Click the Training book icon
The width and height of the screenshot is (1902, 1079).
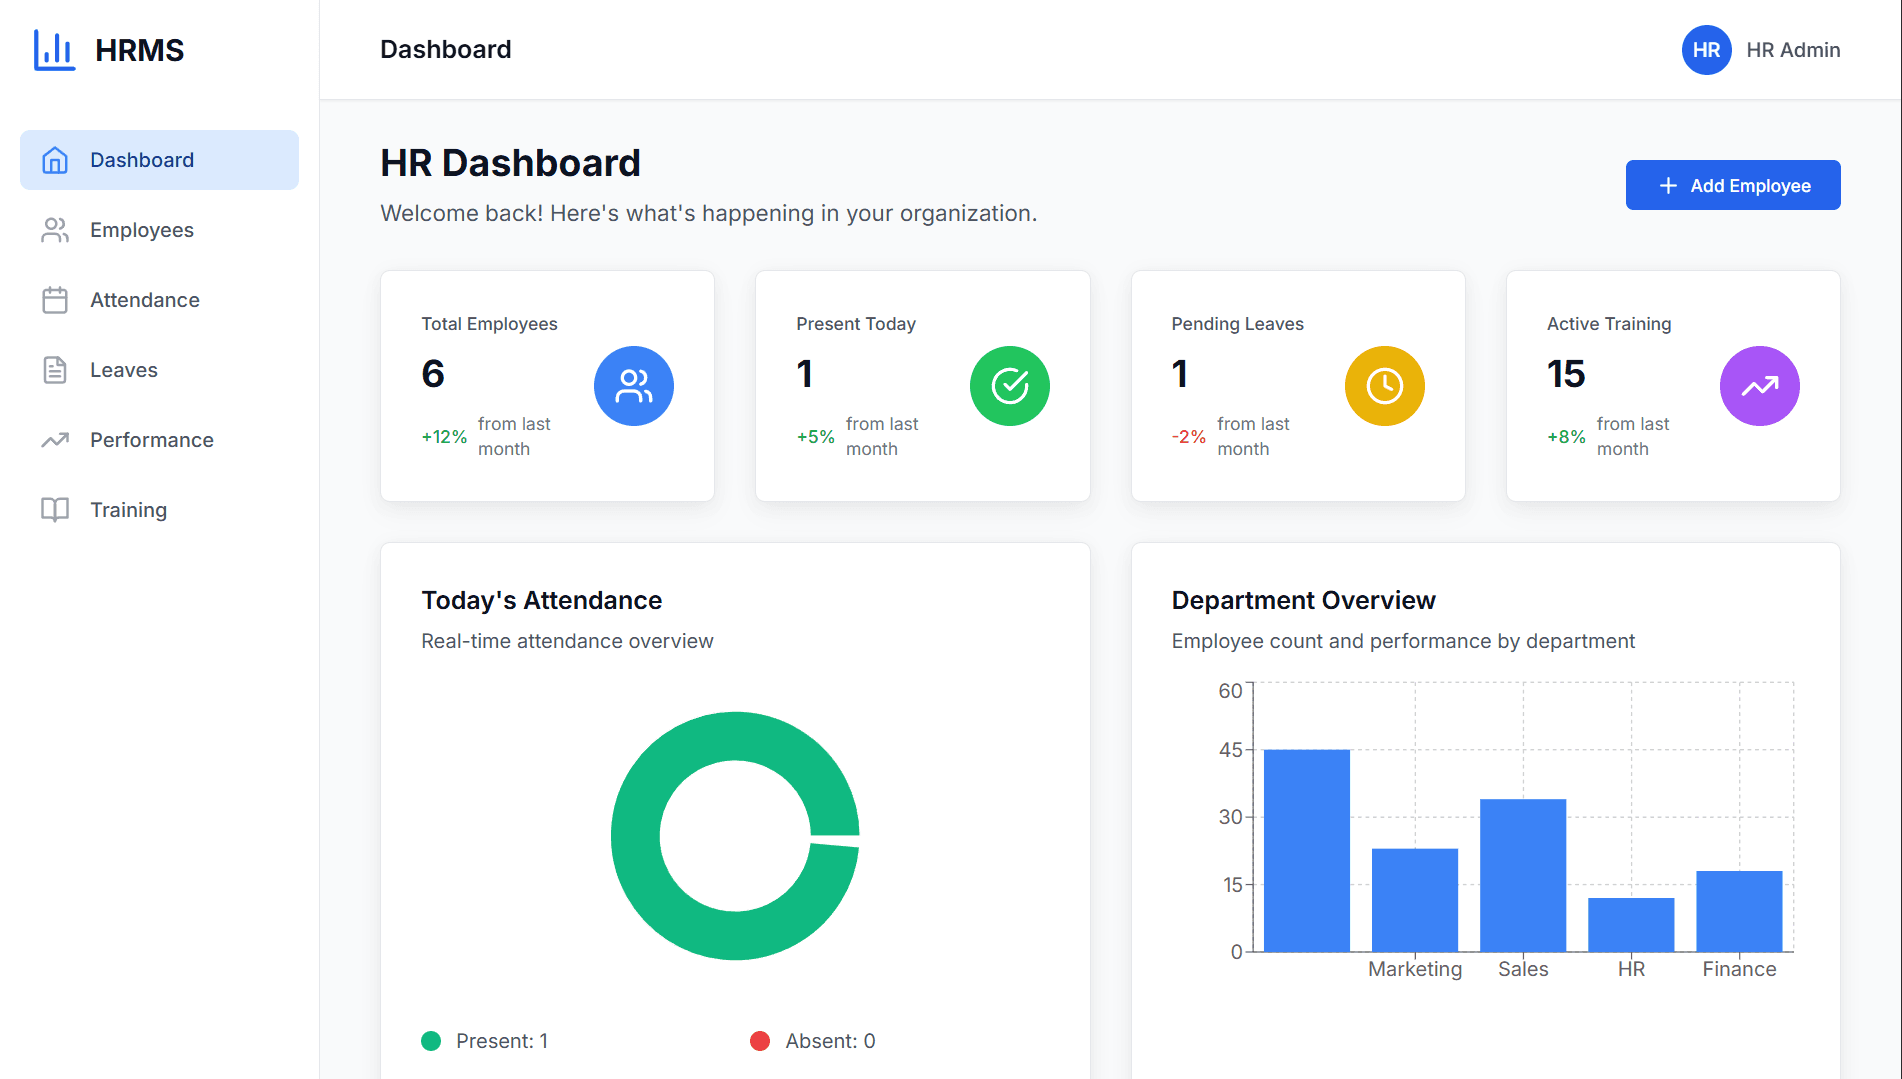pyautogui.click(x=55, y=509)
